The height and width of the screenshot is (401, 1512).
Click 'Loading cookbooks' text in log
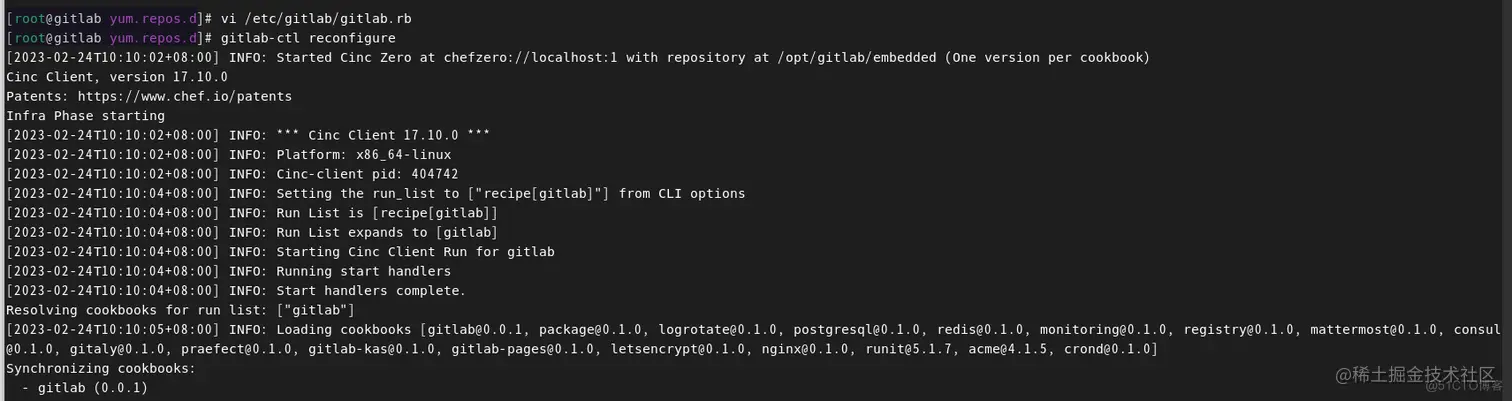[x=344, y=329]
